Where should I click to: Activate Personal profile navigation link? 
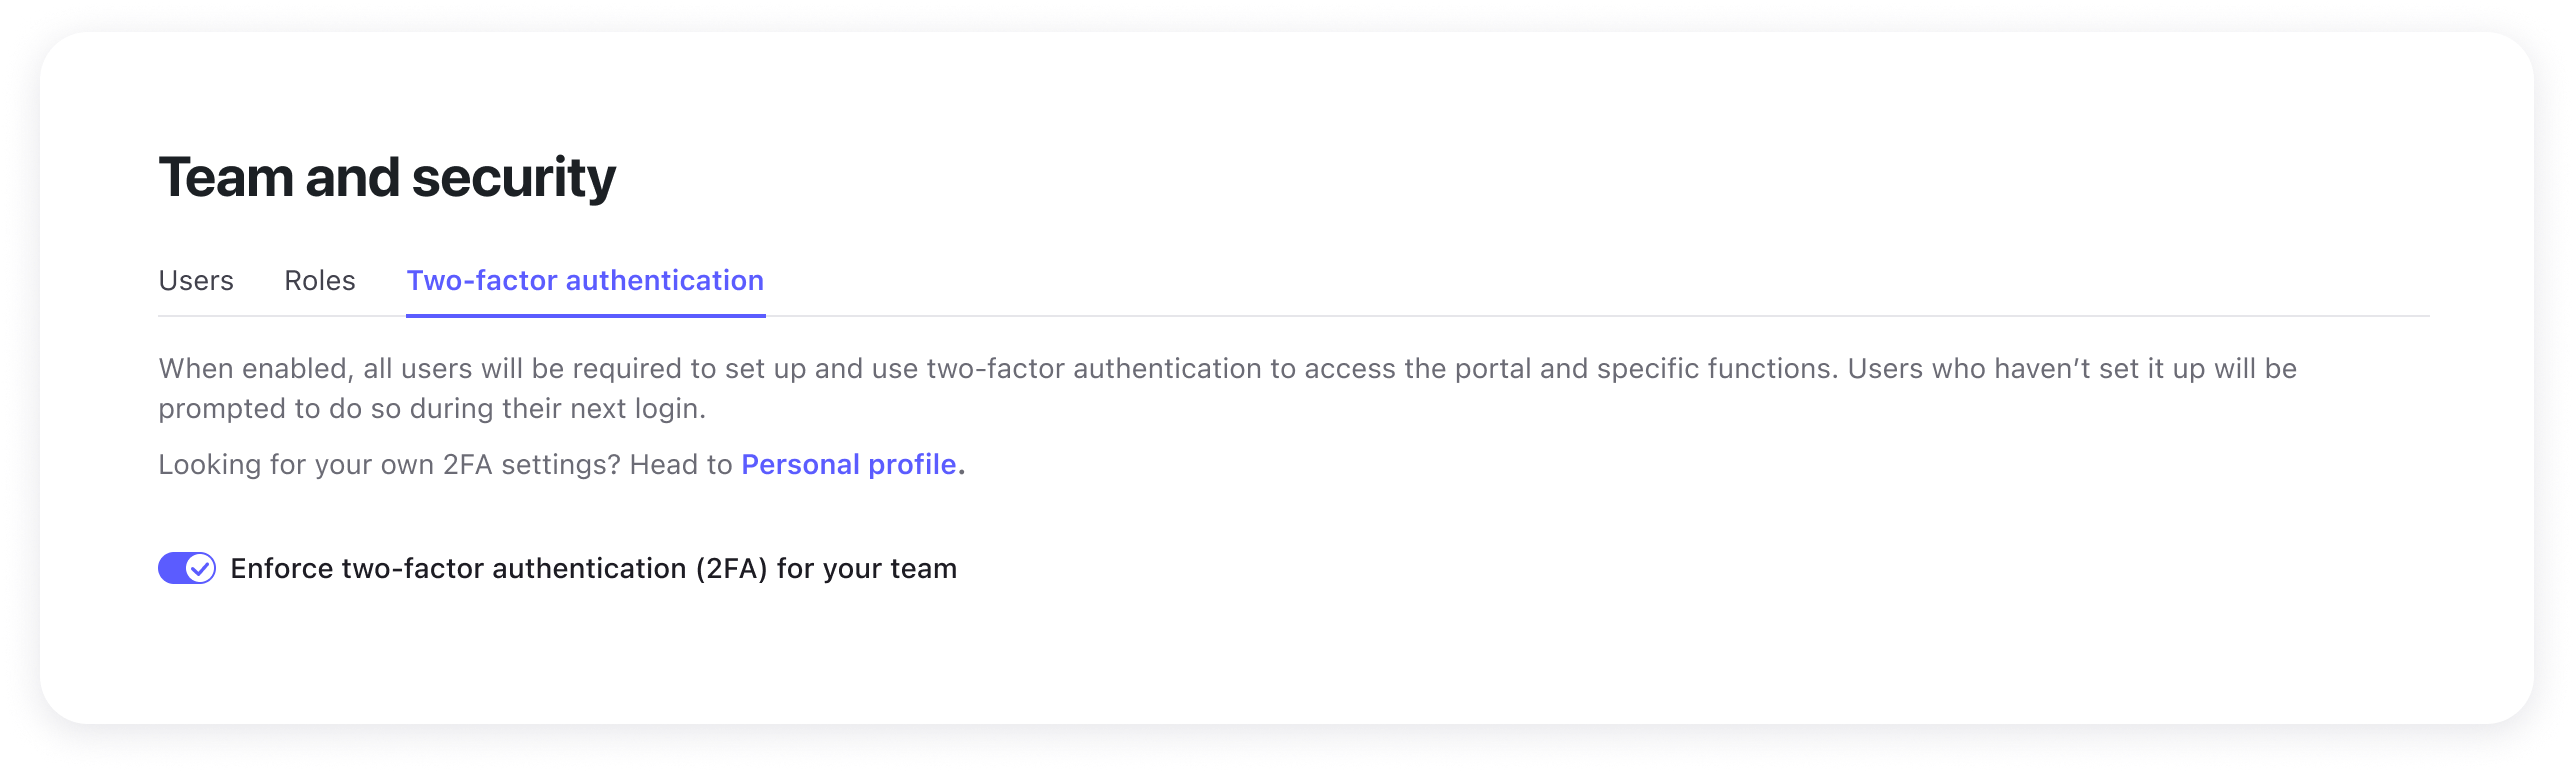pos(848,464)
